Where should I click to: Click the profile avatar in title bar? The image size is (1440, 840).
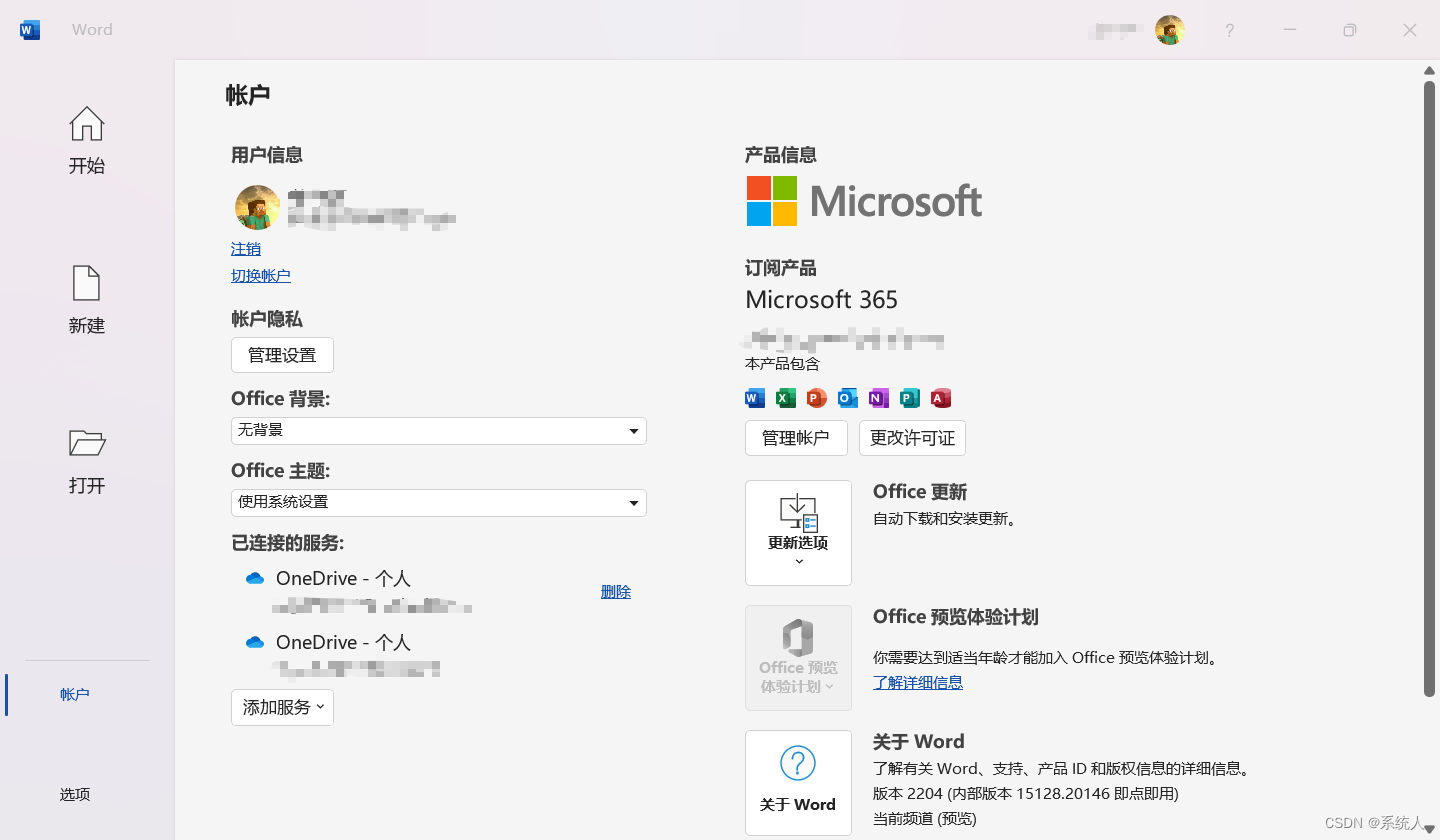[1170, 30]
